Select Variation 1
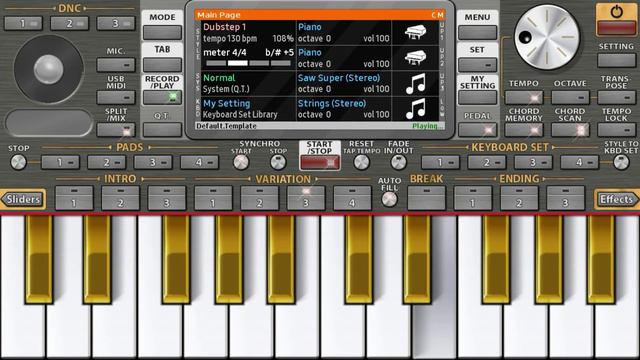This screenshot has width=640, height=360. [x=213, y=198]
